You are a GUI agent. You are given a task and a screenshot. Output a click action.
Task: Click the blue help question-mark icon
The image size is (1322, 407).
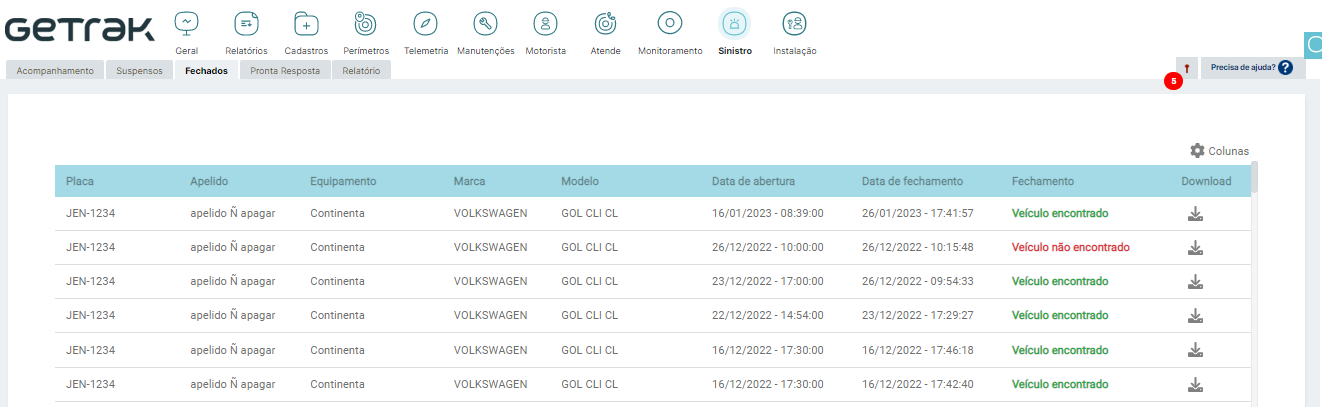pyautogui.click(x=1286, y=68)
